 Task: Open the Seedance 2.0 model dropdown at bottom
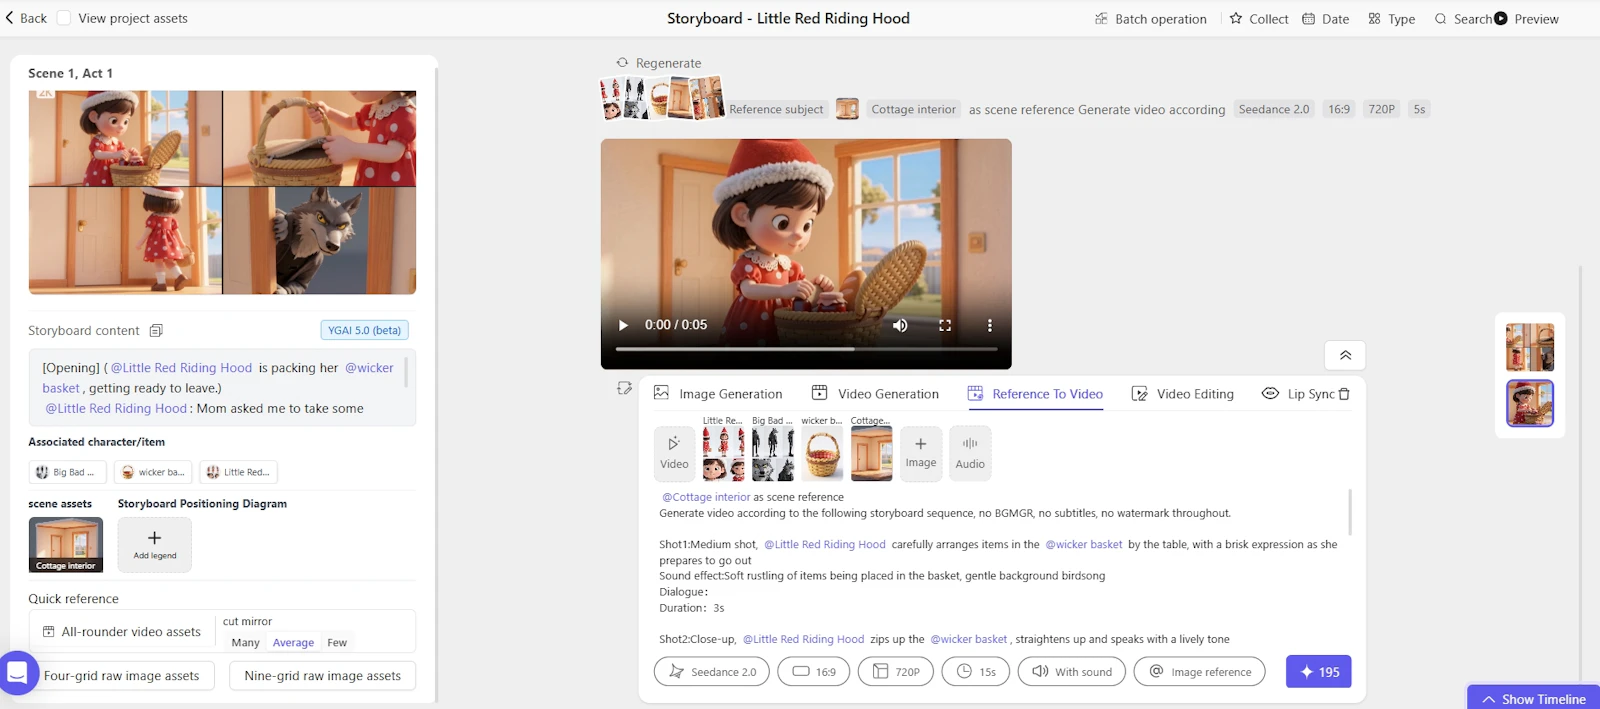tap(712, 672)
